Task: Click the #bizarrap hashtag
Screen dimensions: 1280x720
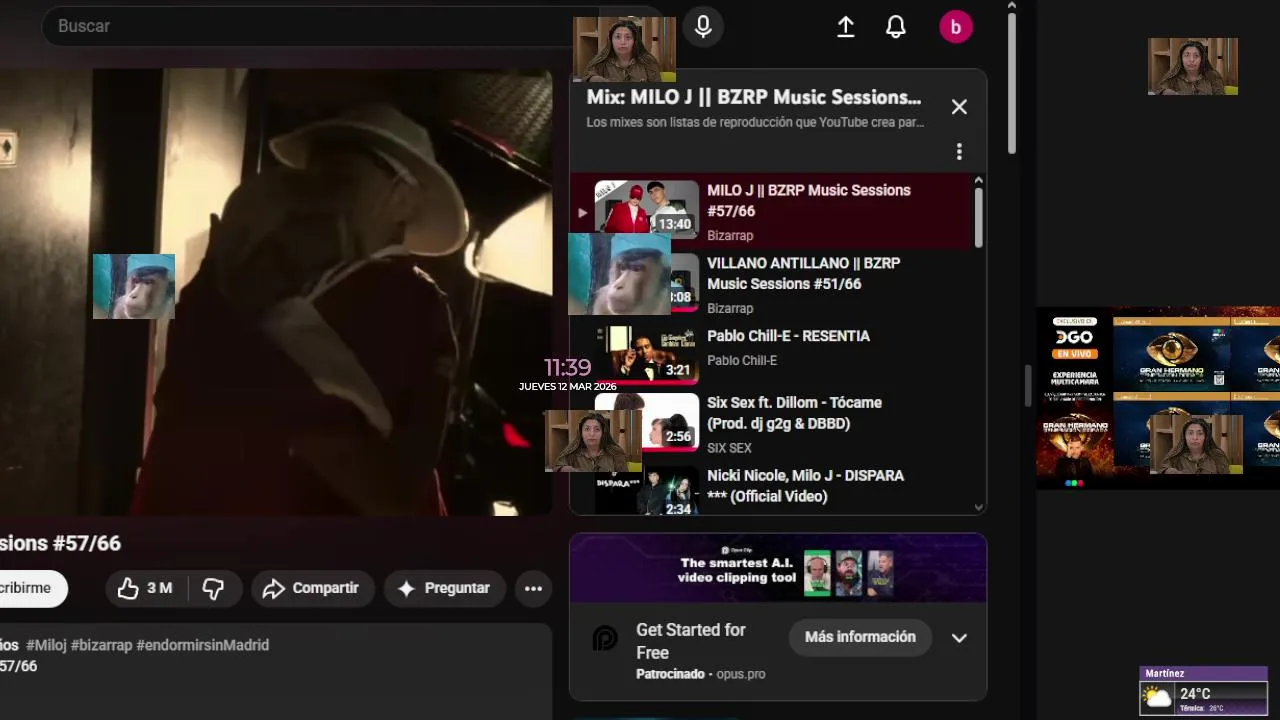Action: click(x=101, y=645)
